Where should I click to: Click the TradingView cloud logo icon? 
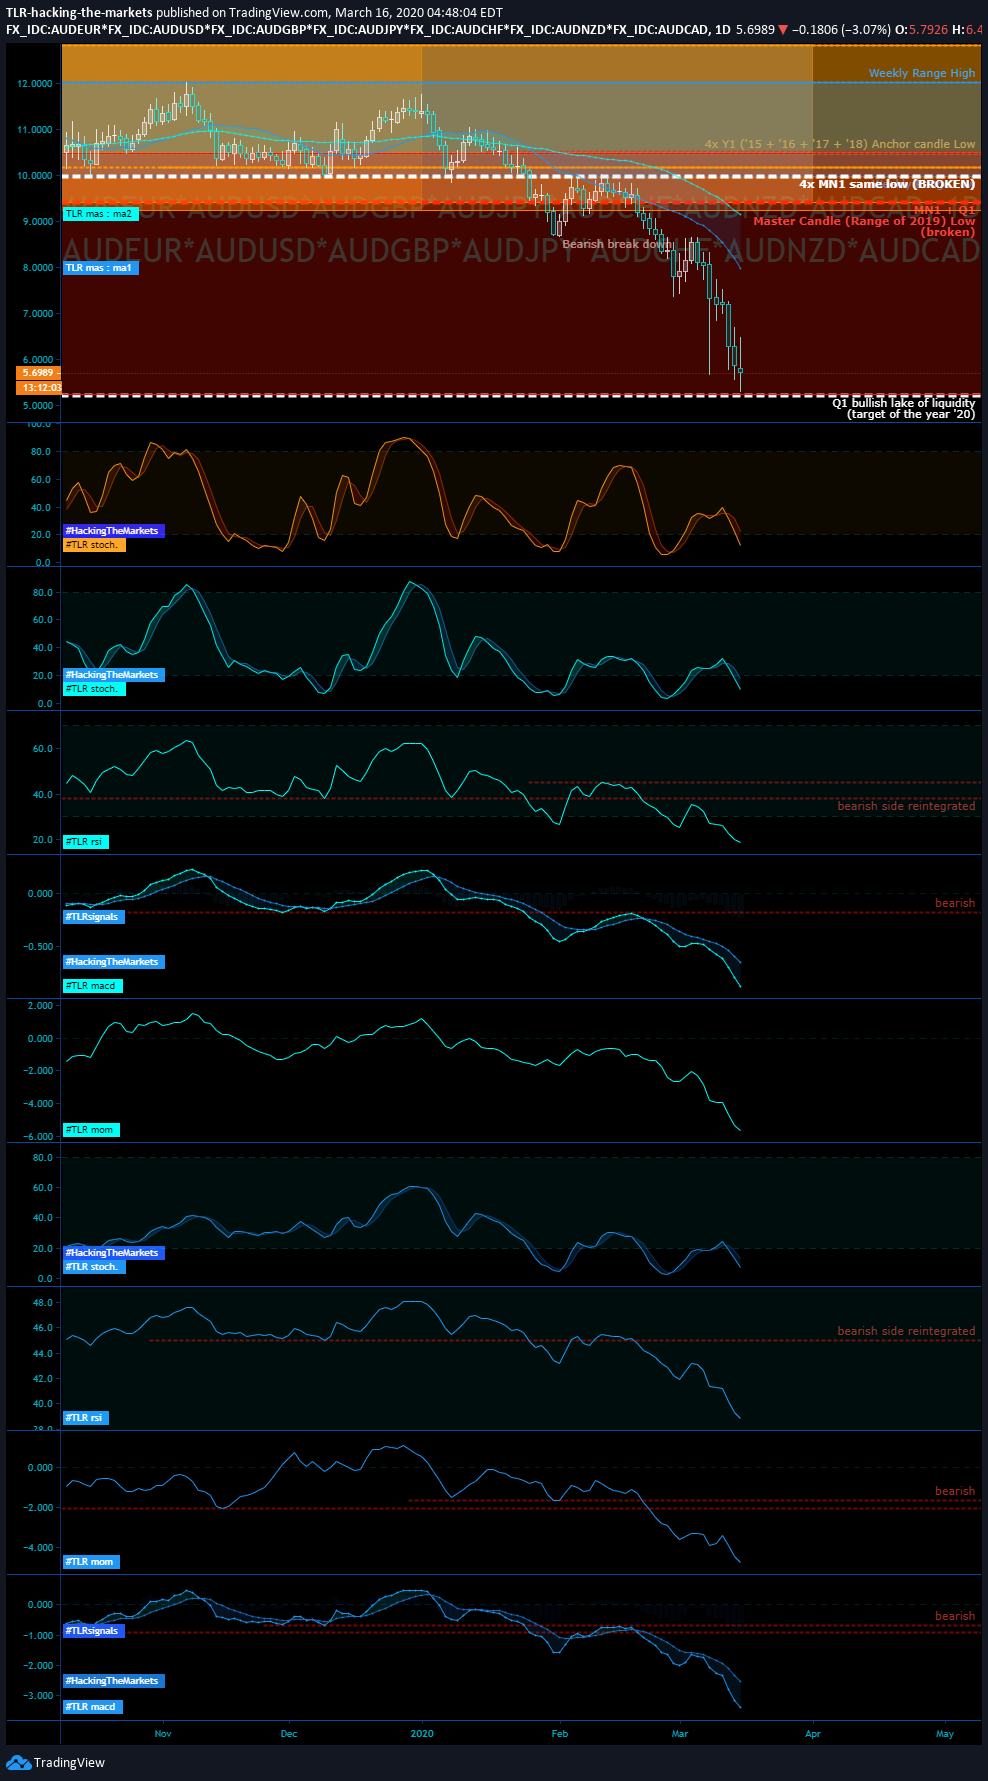point(17,1762)
